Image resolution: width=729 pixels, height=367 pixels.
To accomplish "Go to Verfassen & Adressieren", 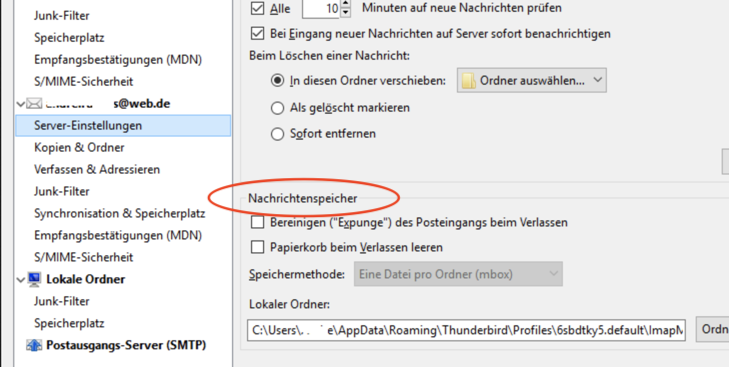I will [x=97, y=169].
